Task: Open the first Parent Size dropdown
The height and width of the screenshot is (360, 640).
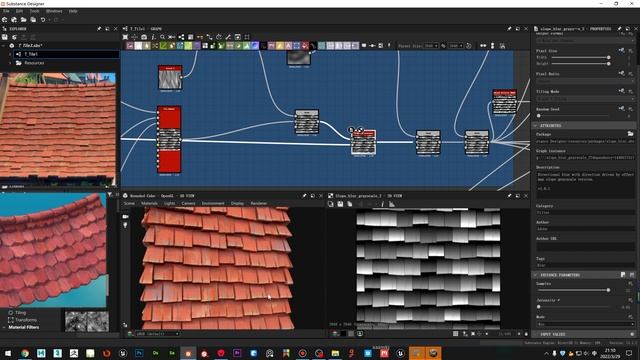Action: [x=431, y=46]
